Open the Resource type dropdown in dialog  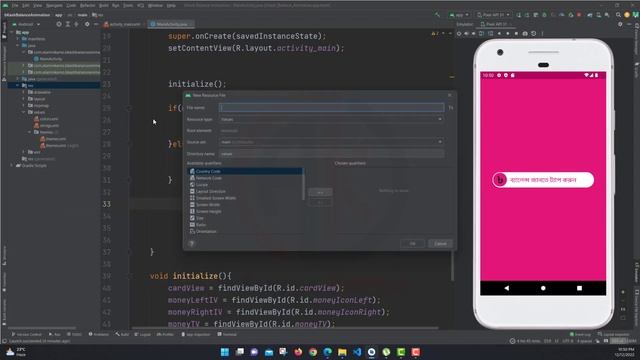click(x=331, y=119)
